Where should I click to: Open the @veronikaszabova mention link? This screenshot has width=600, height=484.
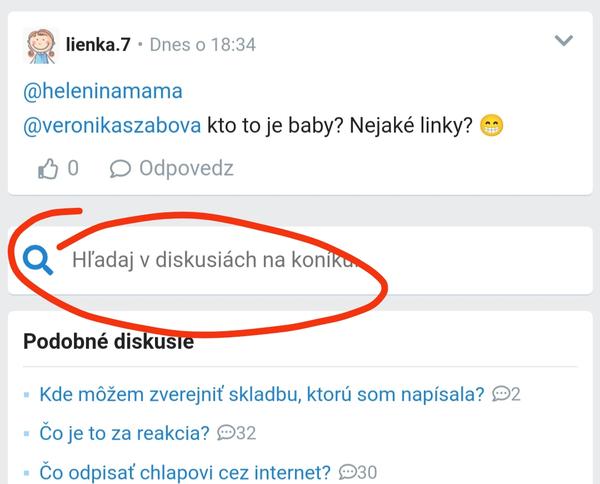112,128
